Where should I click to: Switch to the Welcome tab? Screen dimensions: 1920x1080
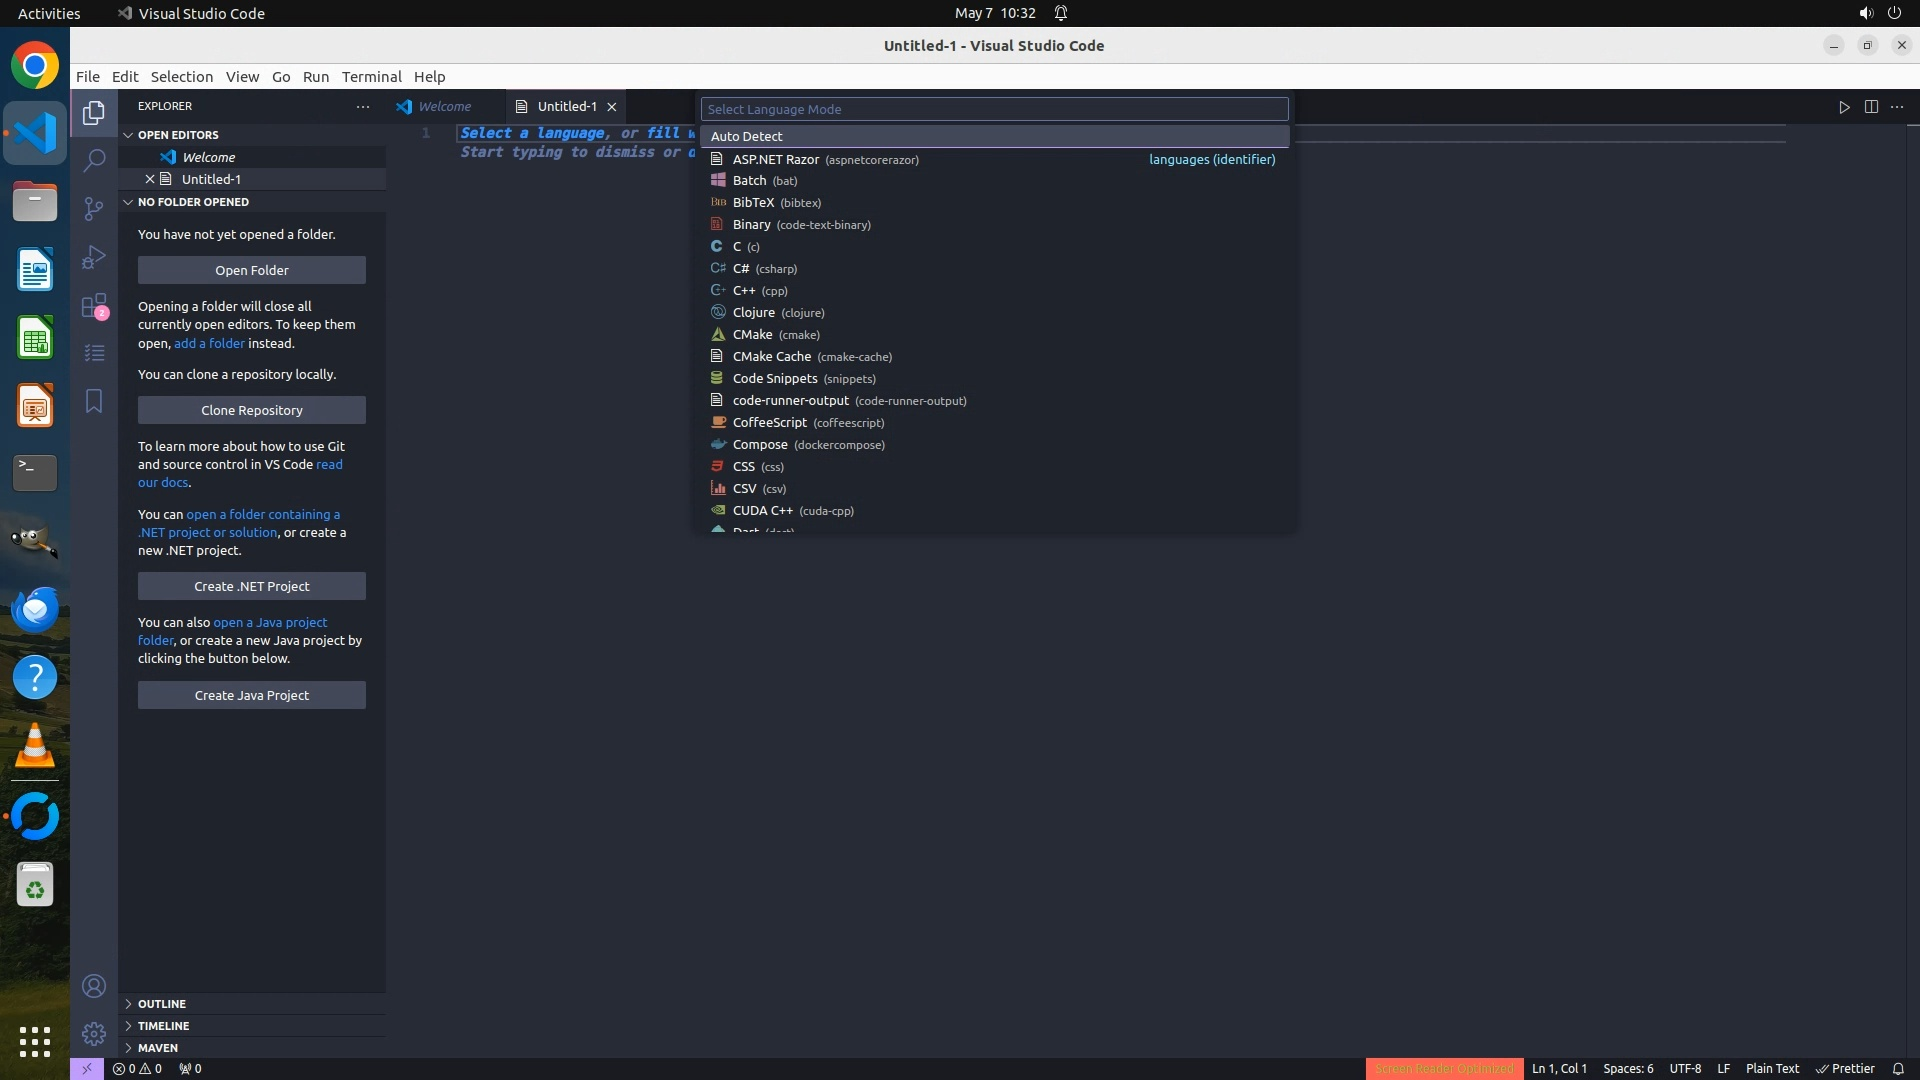pyautogui.click(x=444, y=107)
